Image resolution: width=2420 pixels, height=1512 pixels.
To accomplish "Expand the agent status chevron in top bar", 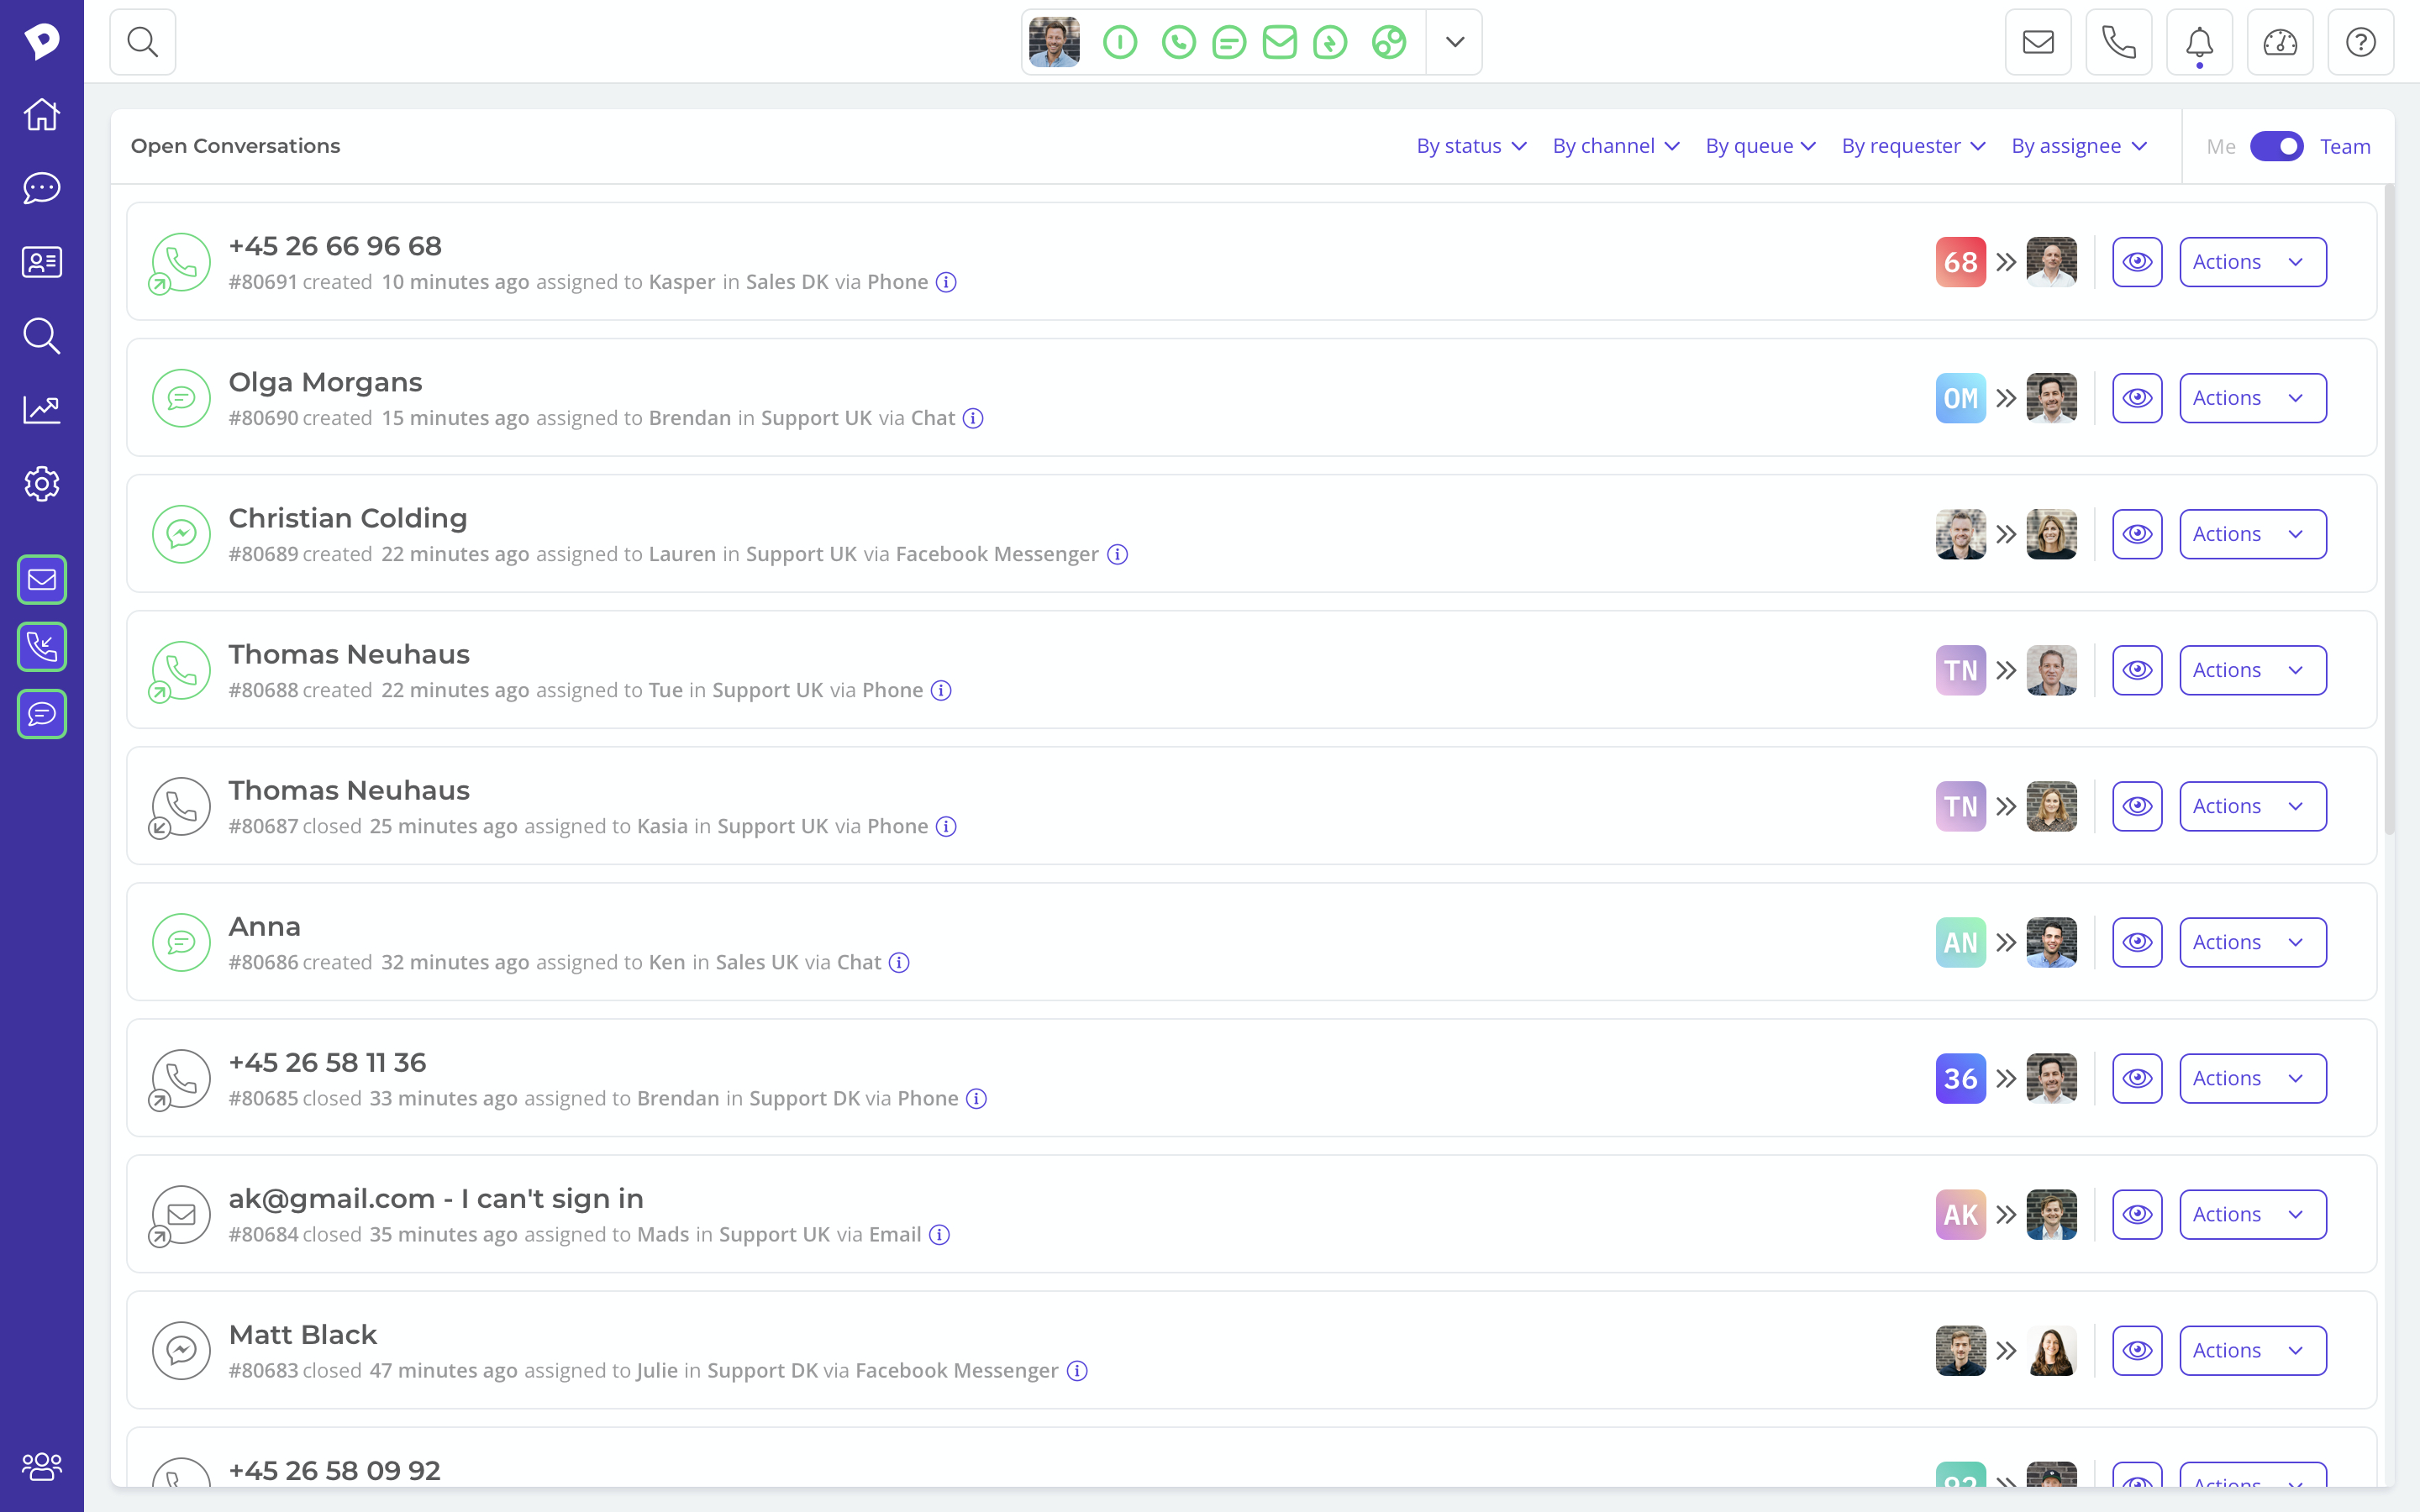I will point(1455,42).
